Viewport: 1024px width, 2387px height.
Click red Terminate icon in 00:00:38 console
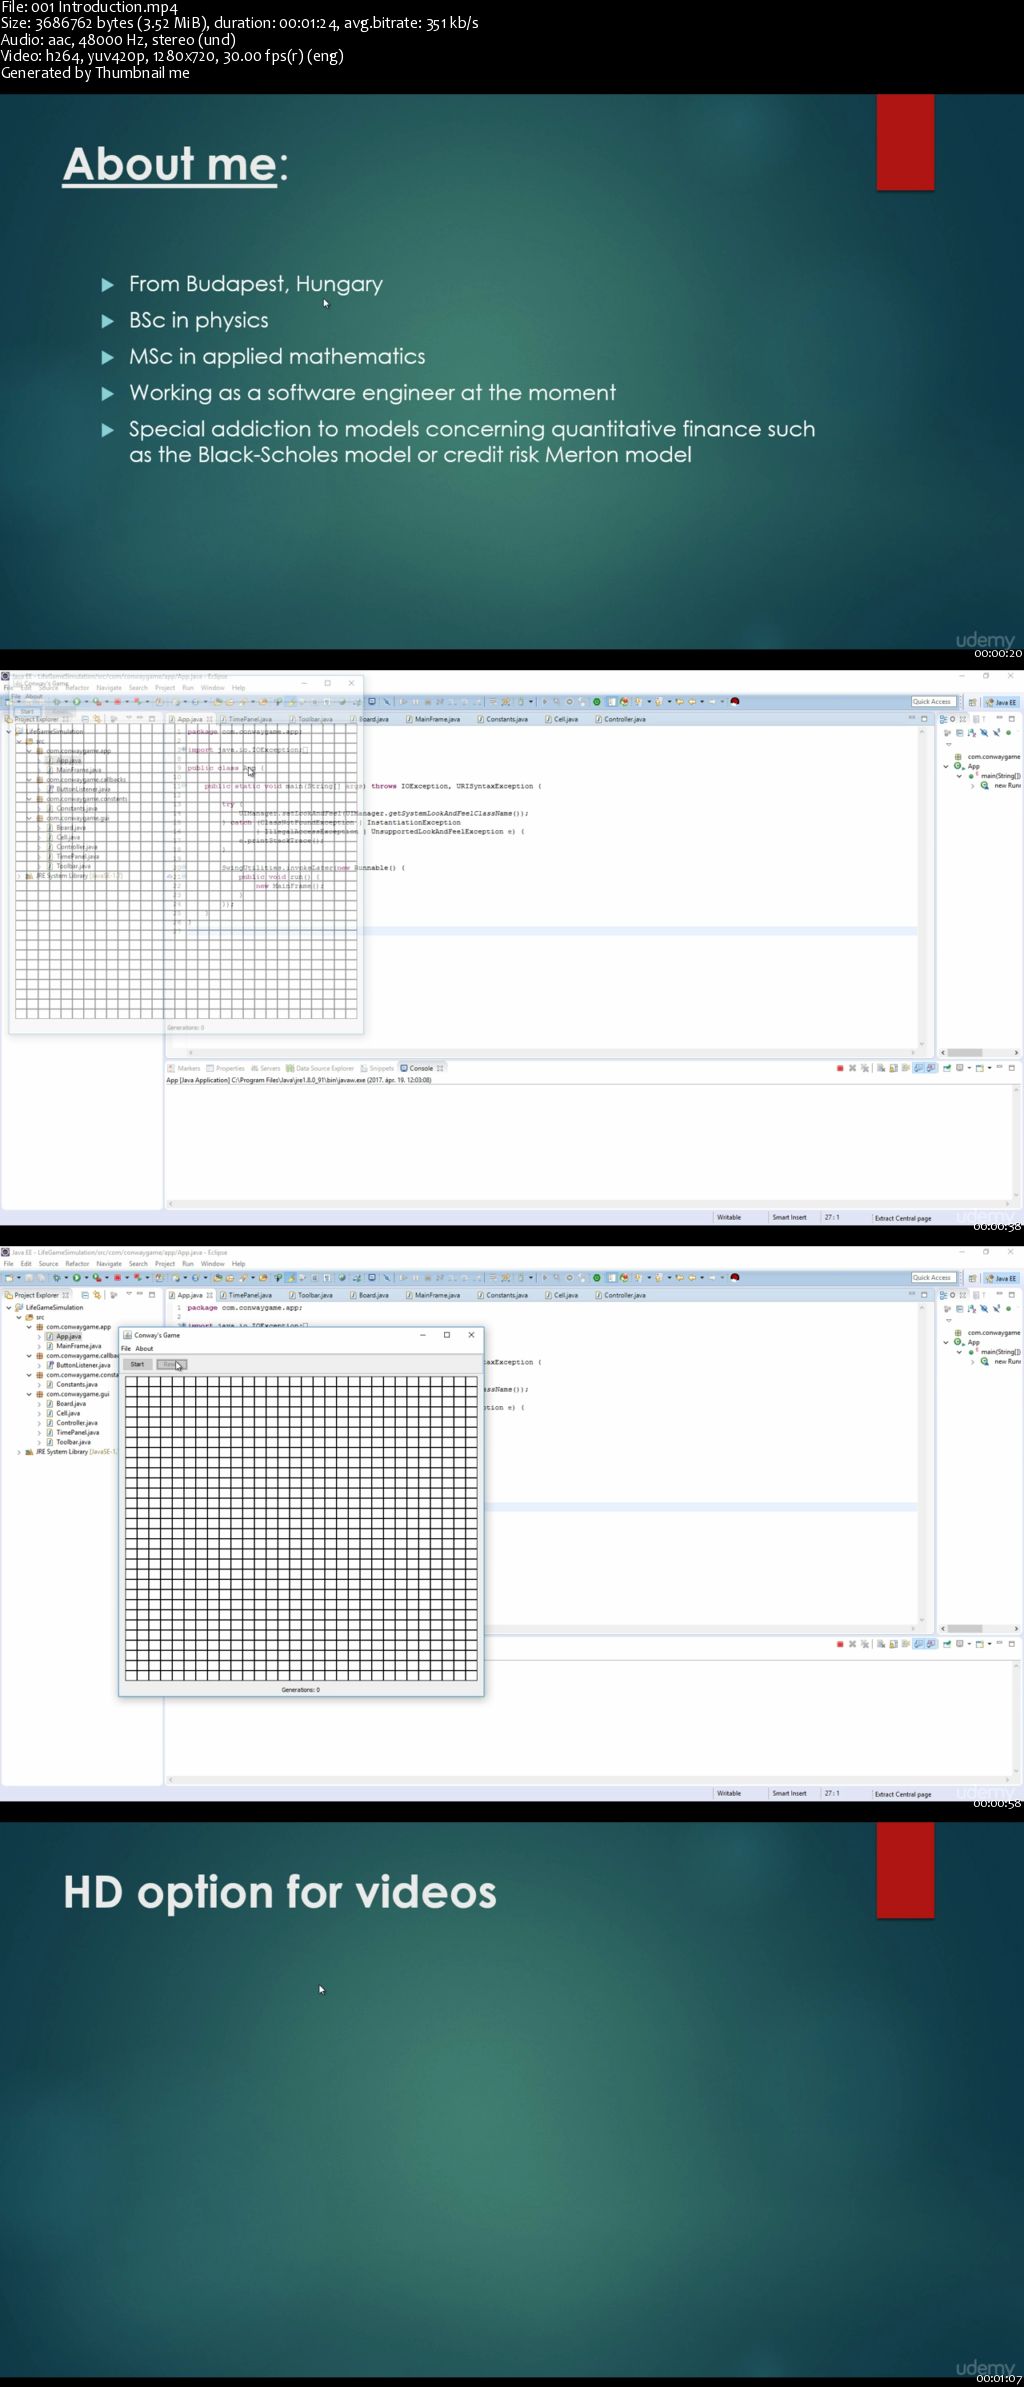[x=840, y=1068]
